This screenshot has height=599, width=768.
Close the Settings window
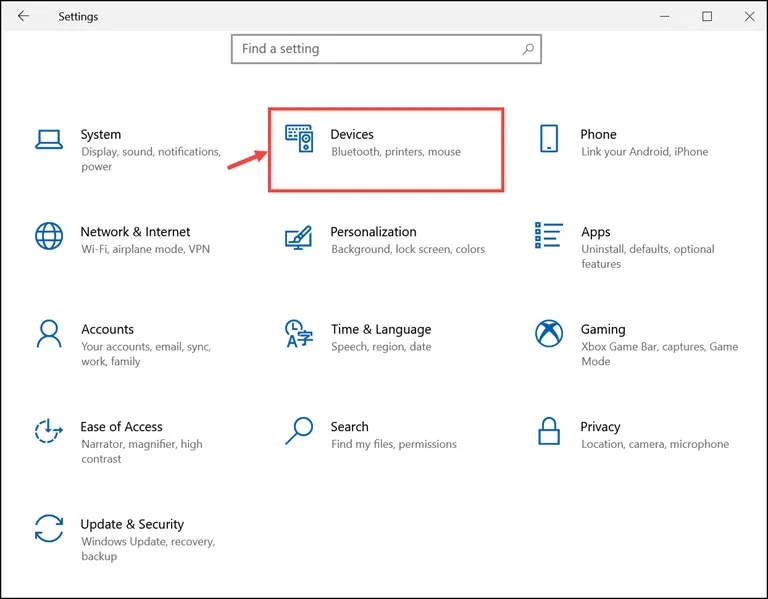[749, 17]
